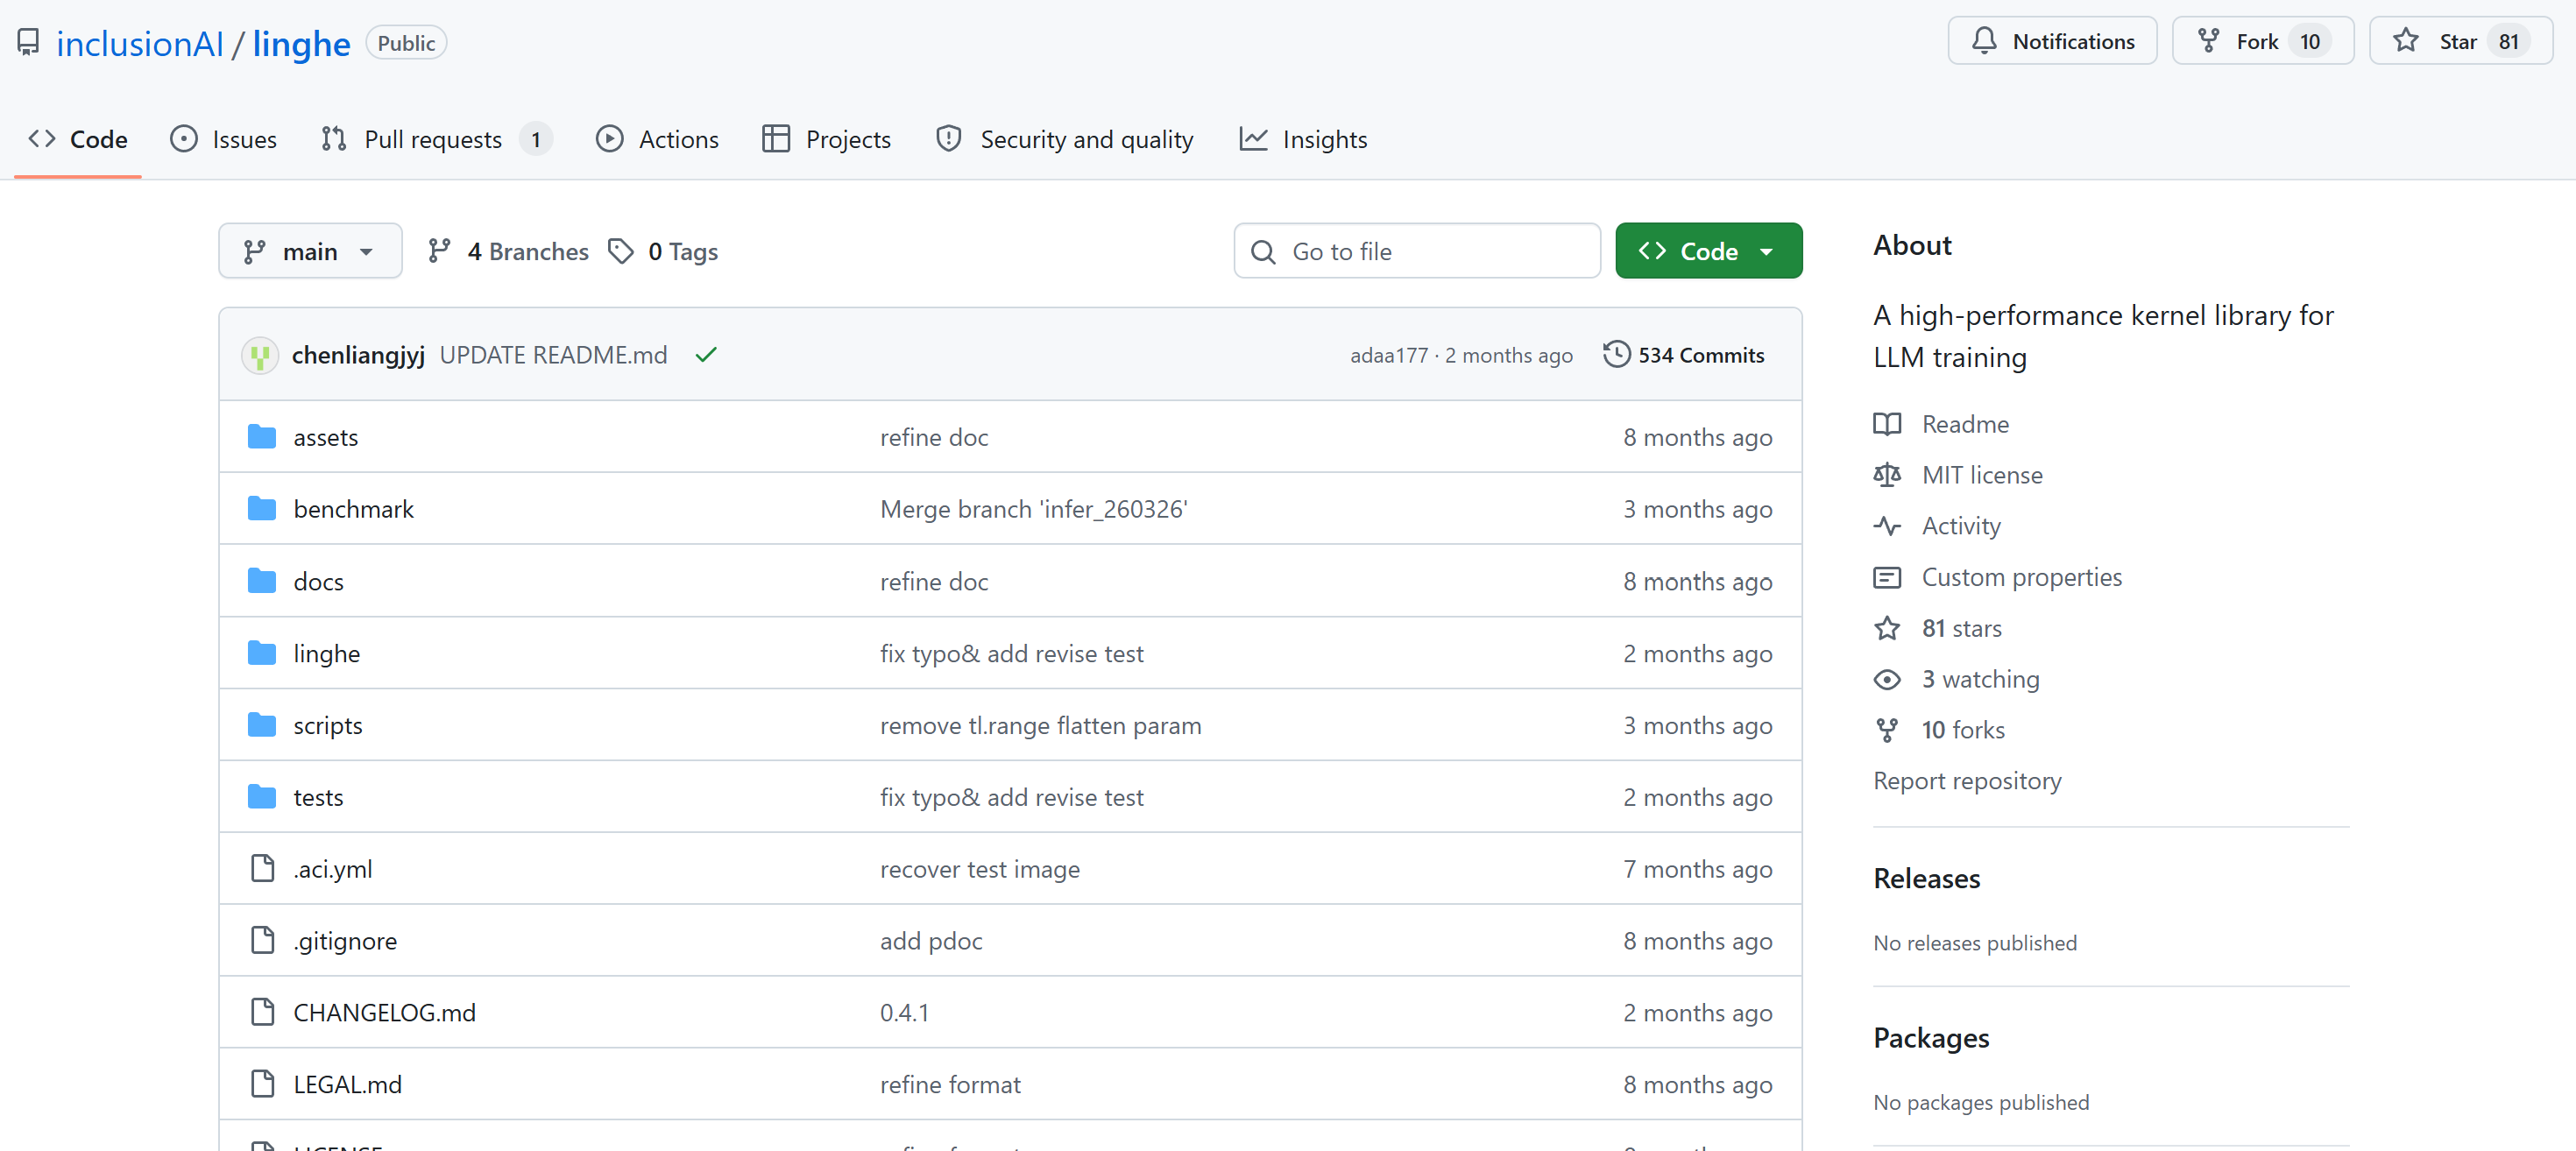
Task: Click the CHANGELOG.md file icon
Action: (x=262, y=1013)
